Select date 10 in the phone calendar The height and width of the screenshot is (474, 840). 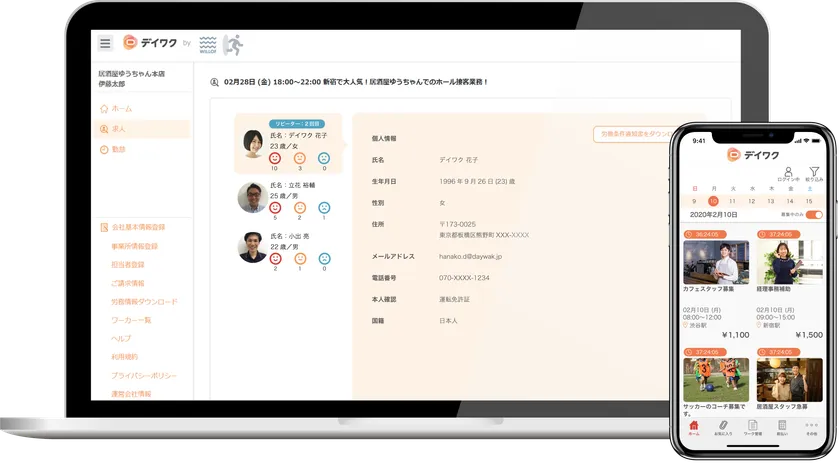click(713, 201)
